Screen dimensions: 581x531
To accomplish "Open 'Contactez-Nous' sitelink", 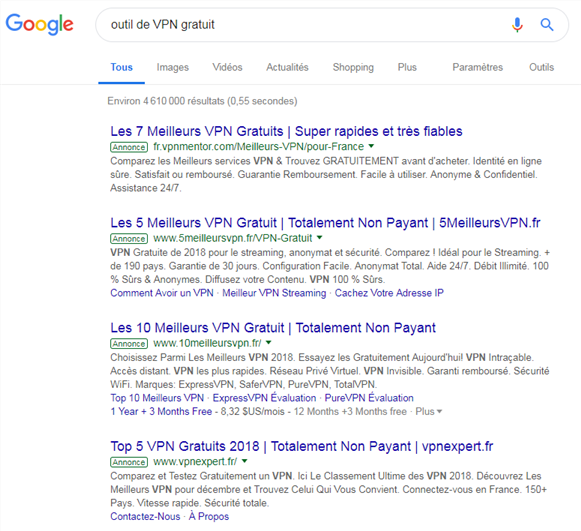I will click(145, 517).
